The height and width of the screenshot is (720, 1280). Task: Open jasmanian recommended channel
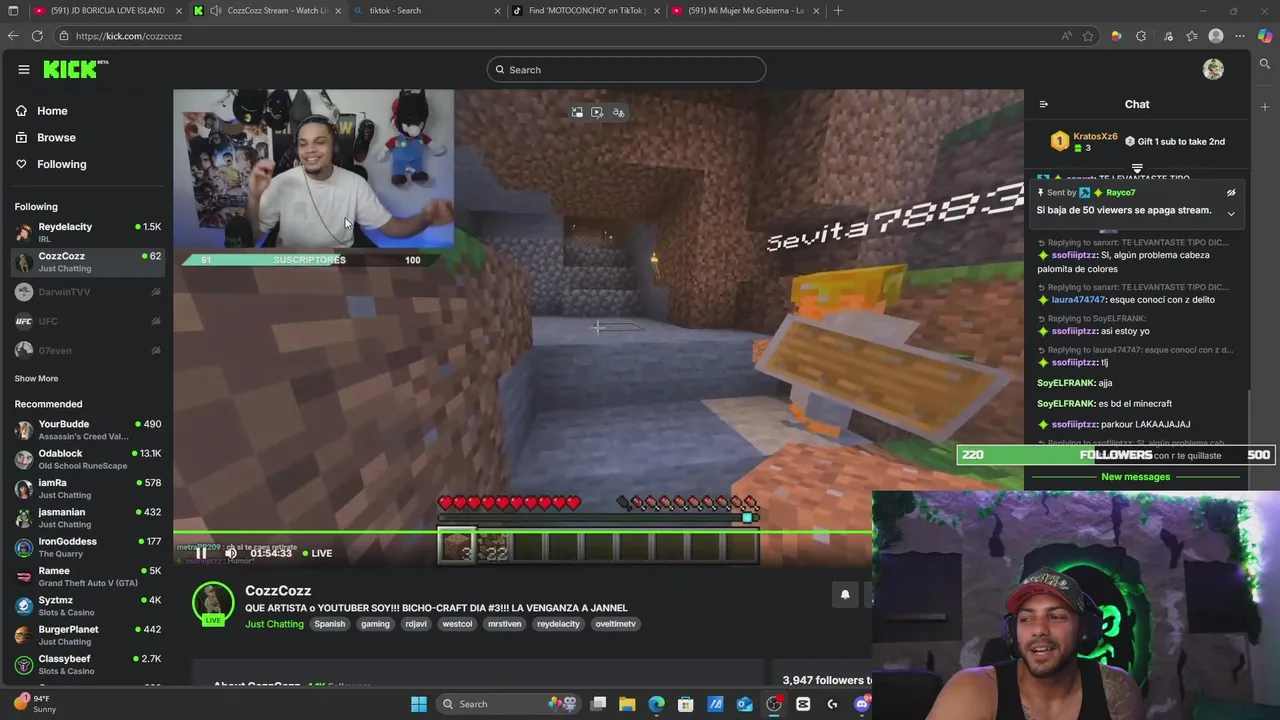point(88,518)
